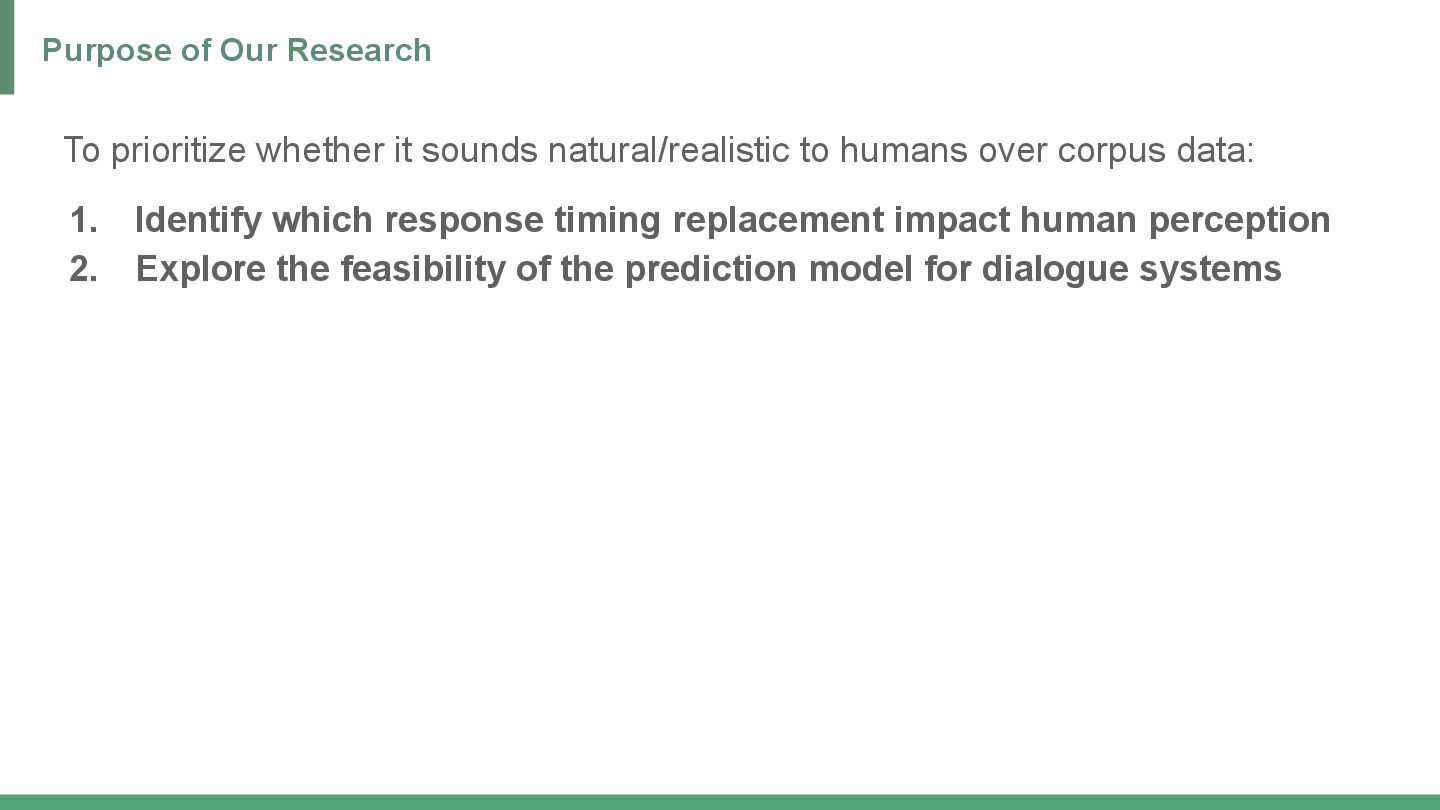Image resolution: width=1440 pixels, height=810 pixels.
Task: Click the word "replacement" in first item
Action: coord(778,220)
